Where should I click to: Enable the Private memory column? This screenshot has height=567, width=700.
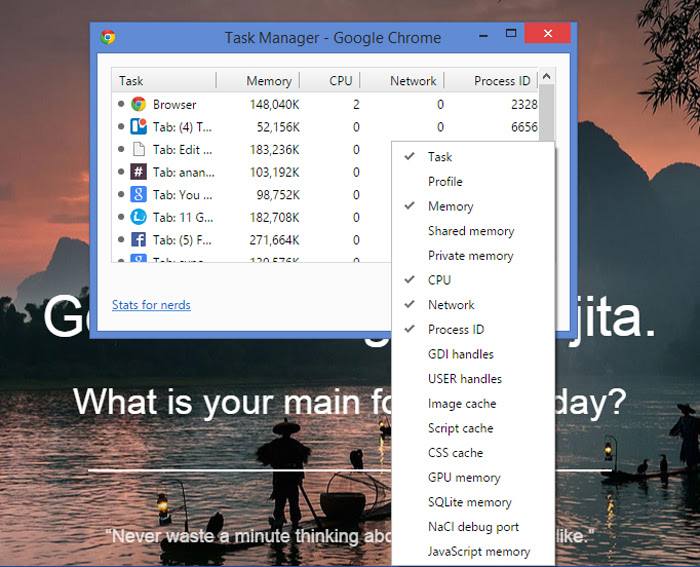click(x=473, y=255)
